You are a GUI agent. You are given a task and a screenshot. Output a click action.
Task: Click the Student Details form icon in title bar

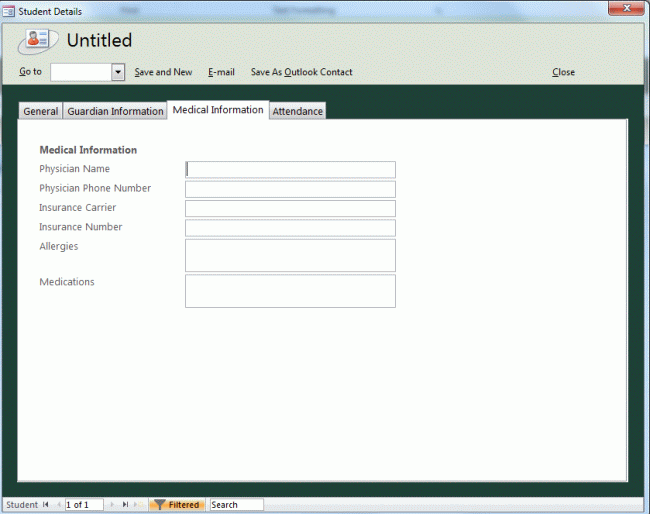point(8,12)
